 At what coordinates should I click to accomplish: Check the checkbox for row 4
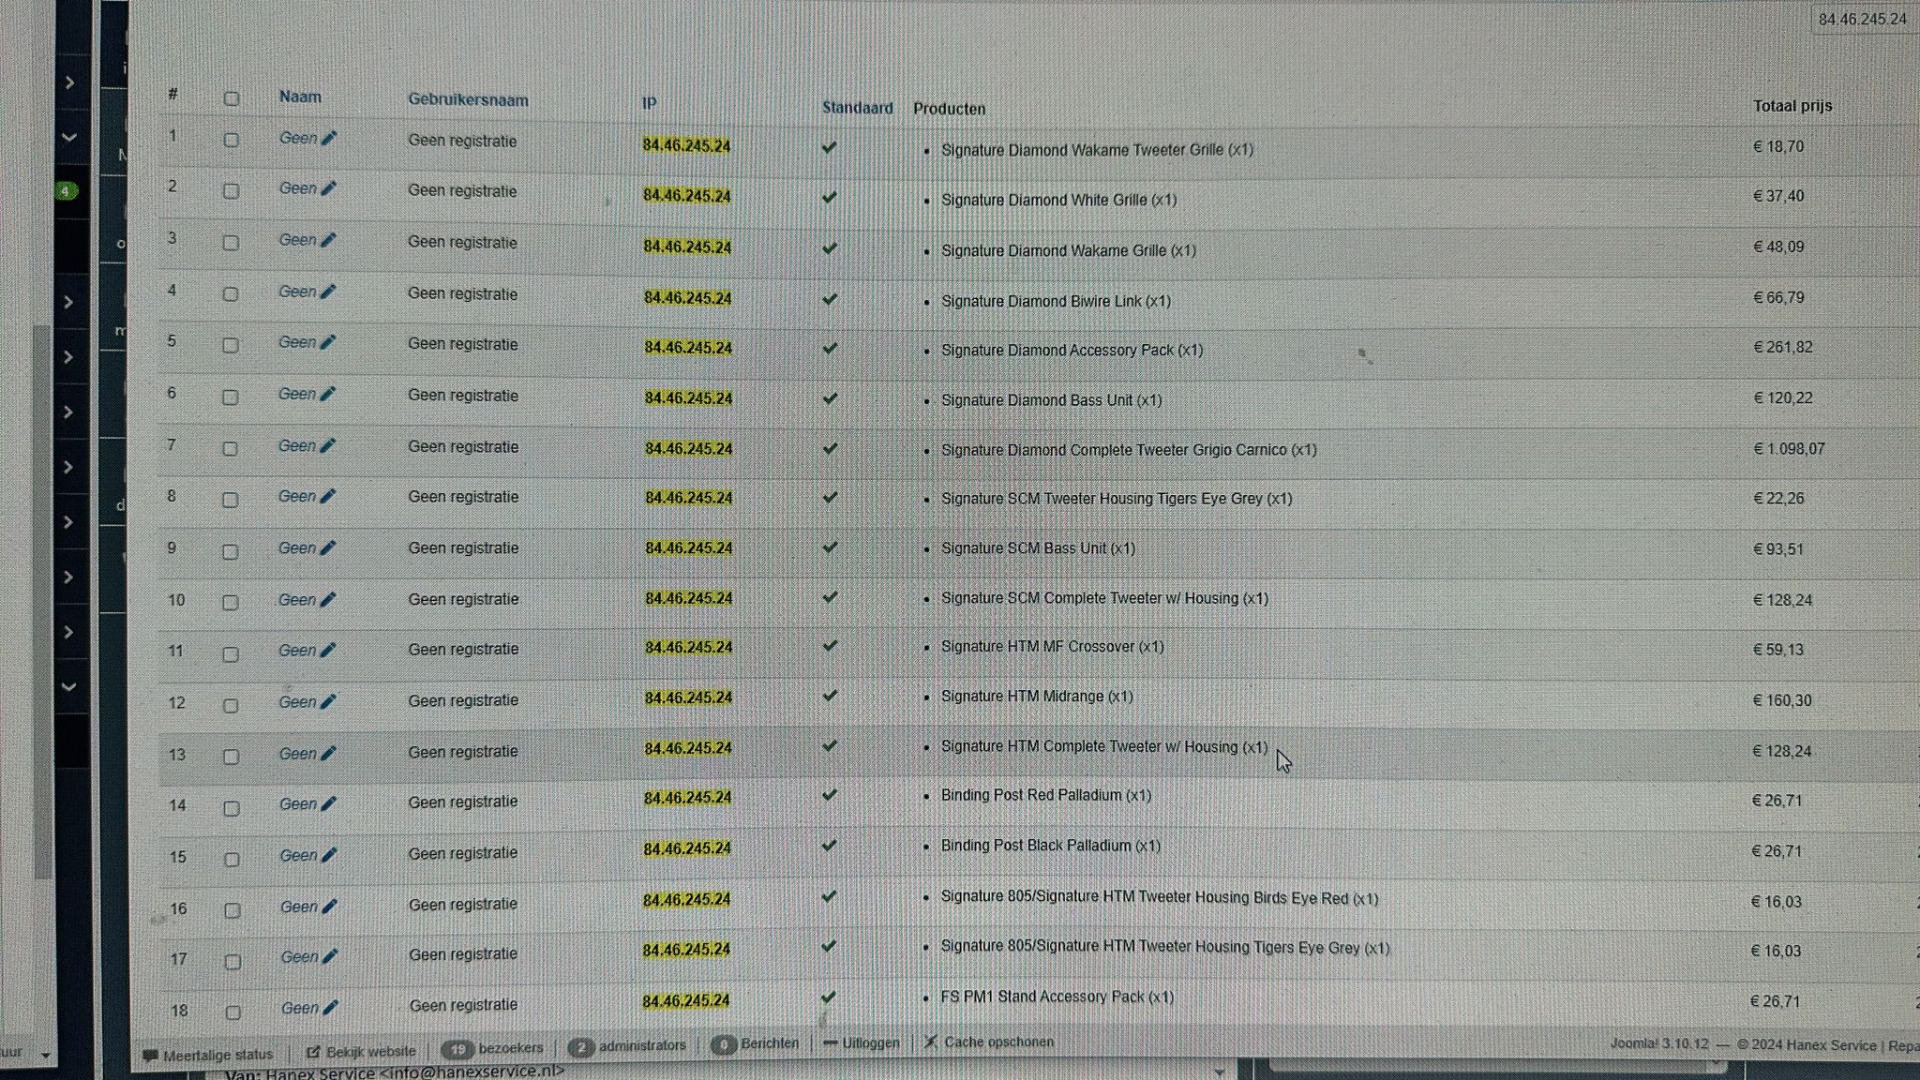click(x=231, y=294)
